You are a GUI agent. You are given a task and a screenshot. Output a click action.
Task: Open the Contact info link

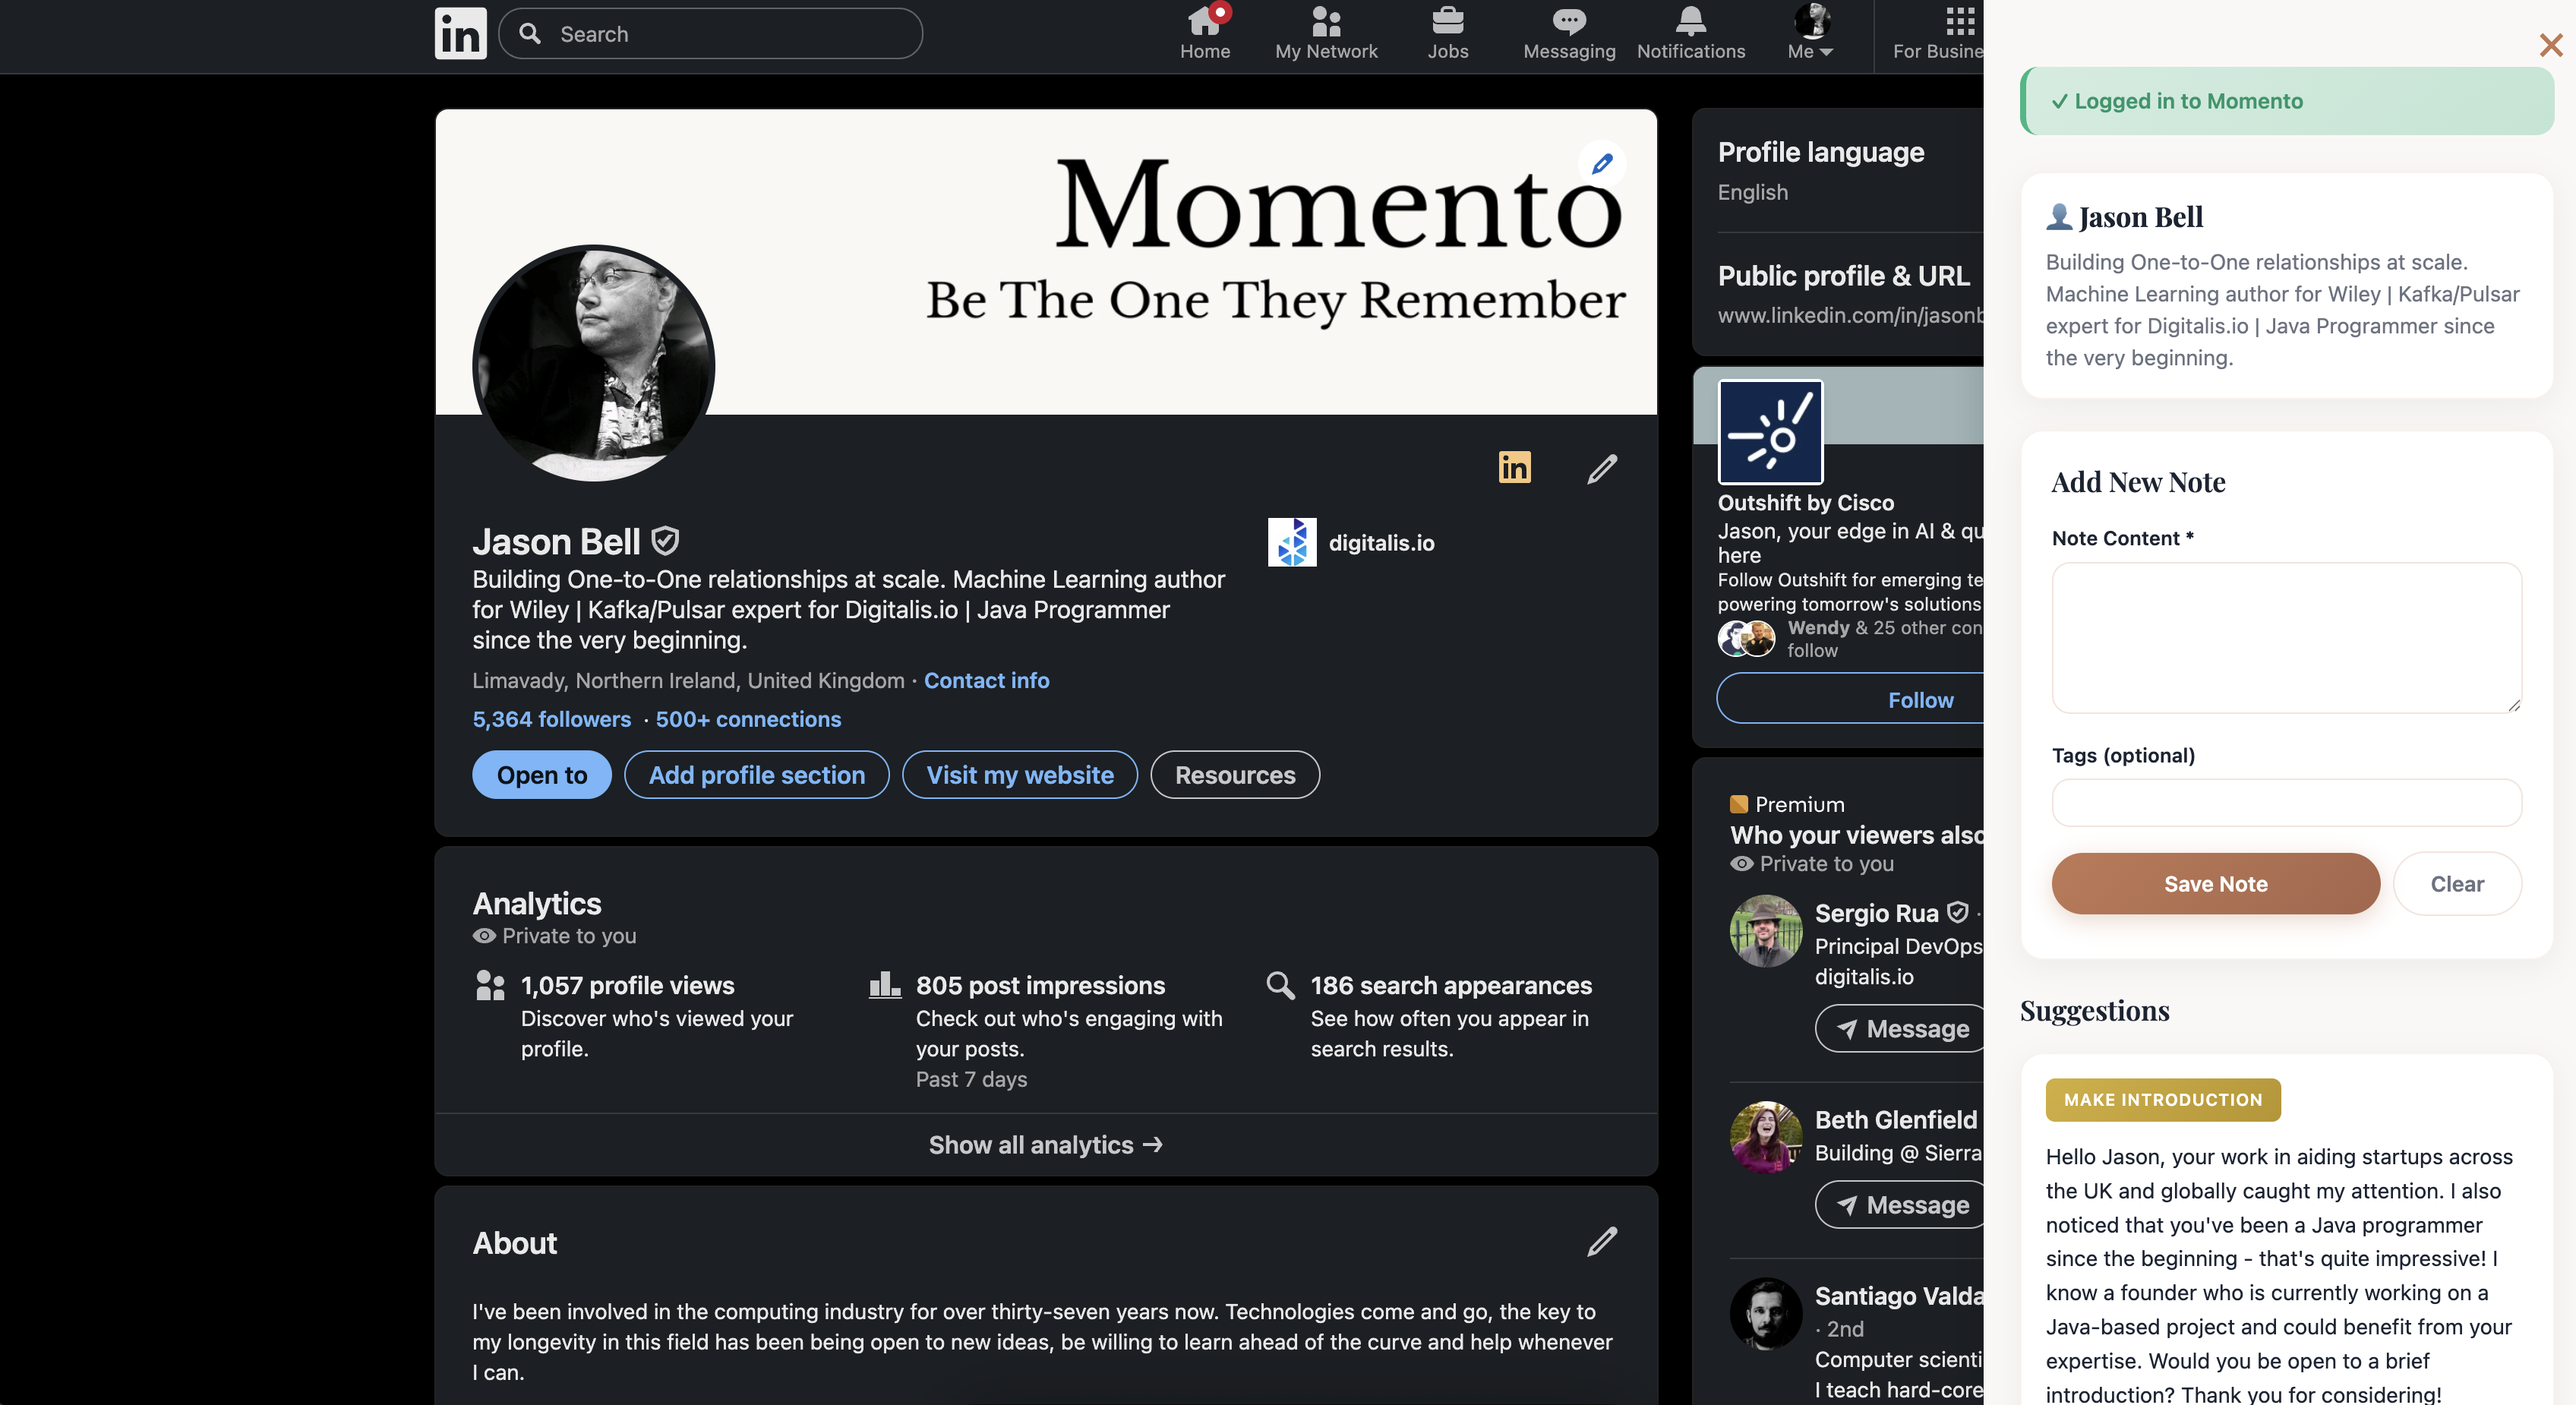point(986,680)
